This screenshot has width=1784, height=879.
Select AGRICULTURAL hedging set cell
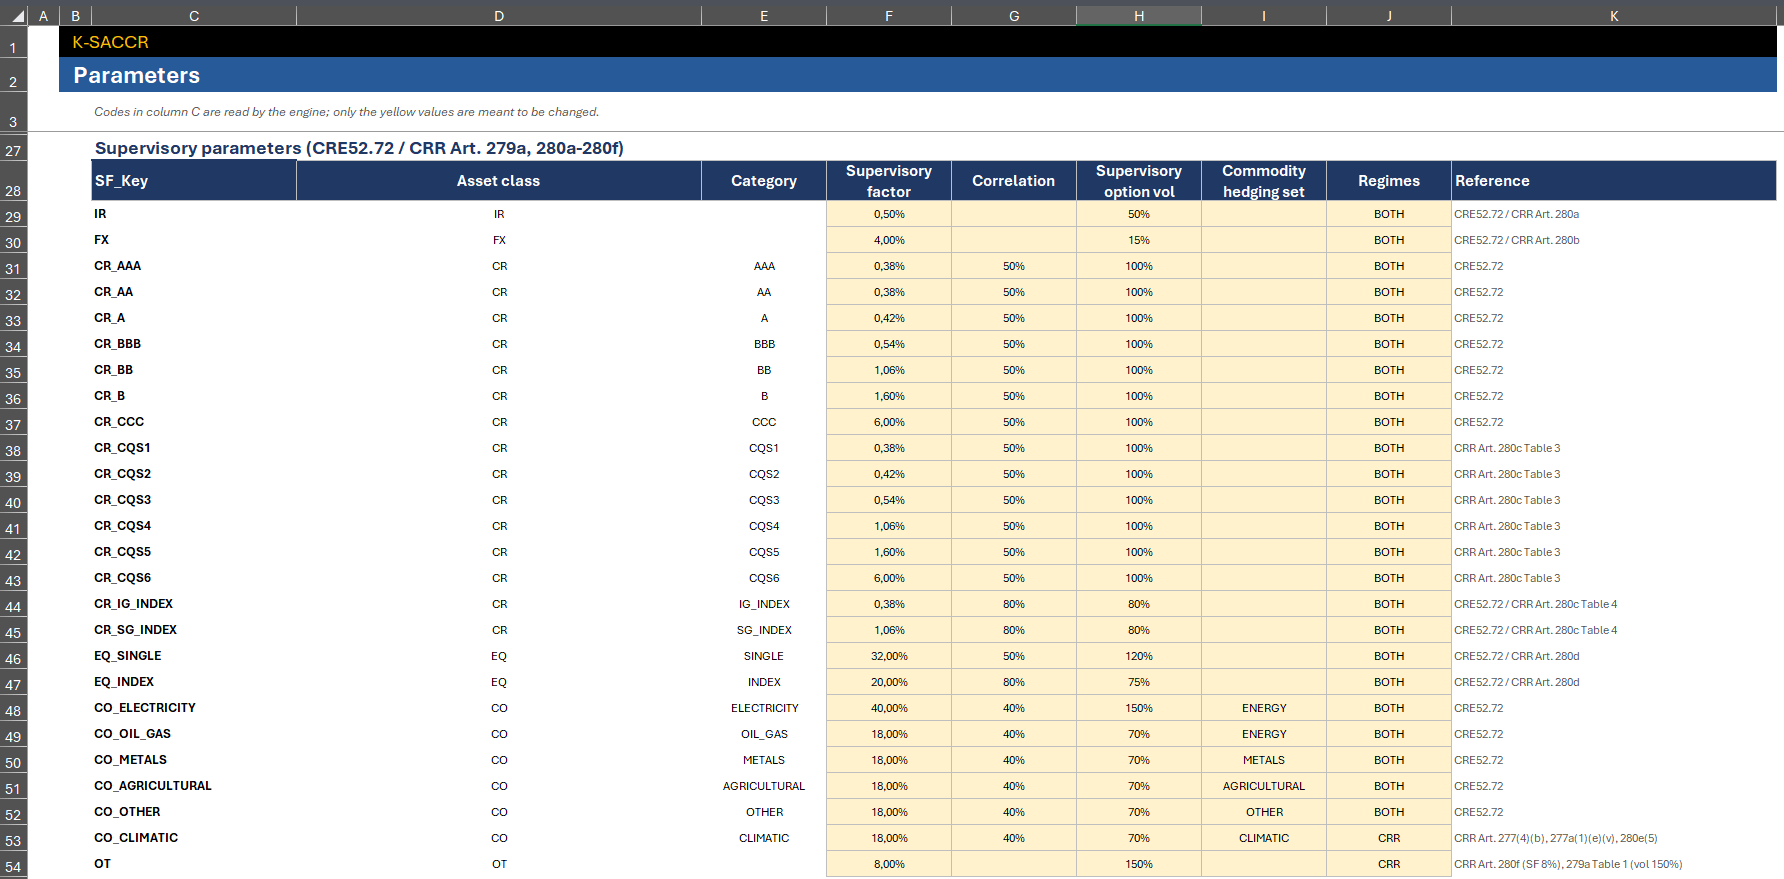click(1264, 786)
